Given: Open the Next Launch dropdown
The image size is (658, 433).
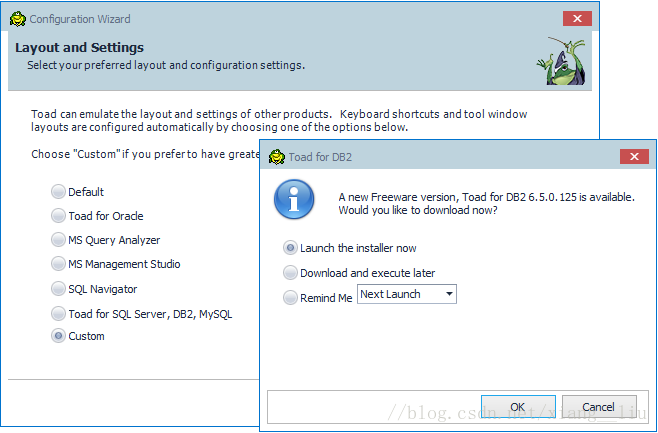Looking at the screenshot, I should point(407,294).
